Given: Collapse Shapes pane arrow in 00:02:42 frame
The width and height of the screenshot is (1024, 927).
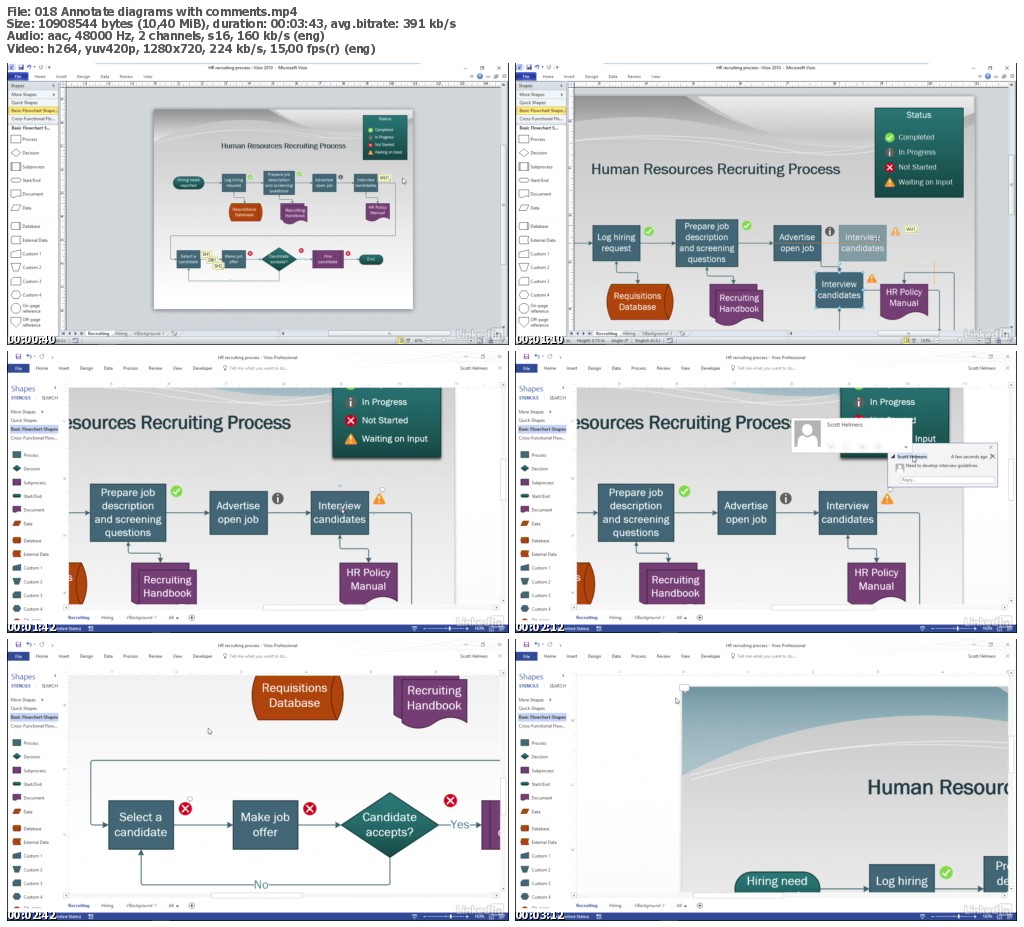Looking at the screenshot, I should point(55,675).
